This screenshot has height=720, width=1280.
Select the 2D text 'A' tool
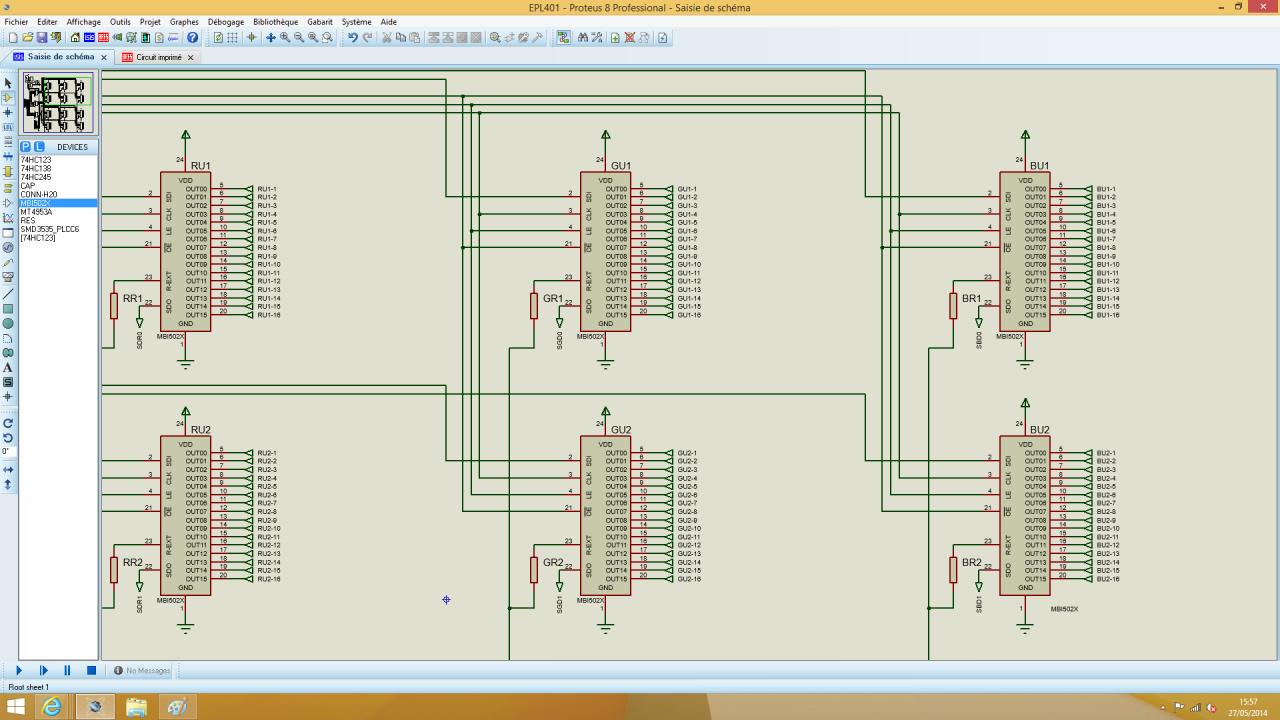8,368
